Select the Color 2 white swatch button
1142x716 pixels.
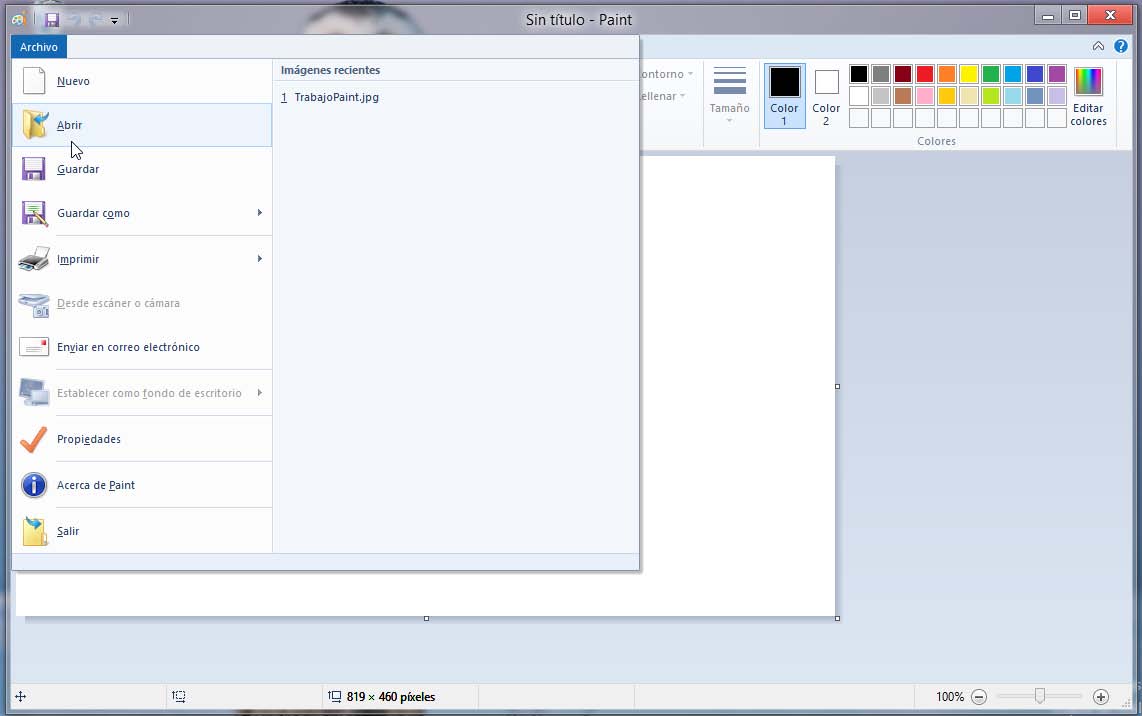[826, 95]
